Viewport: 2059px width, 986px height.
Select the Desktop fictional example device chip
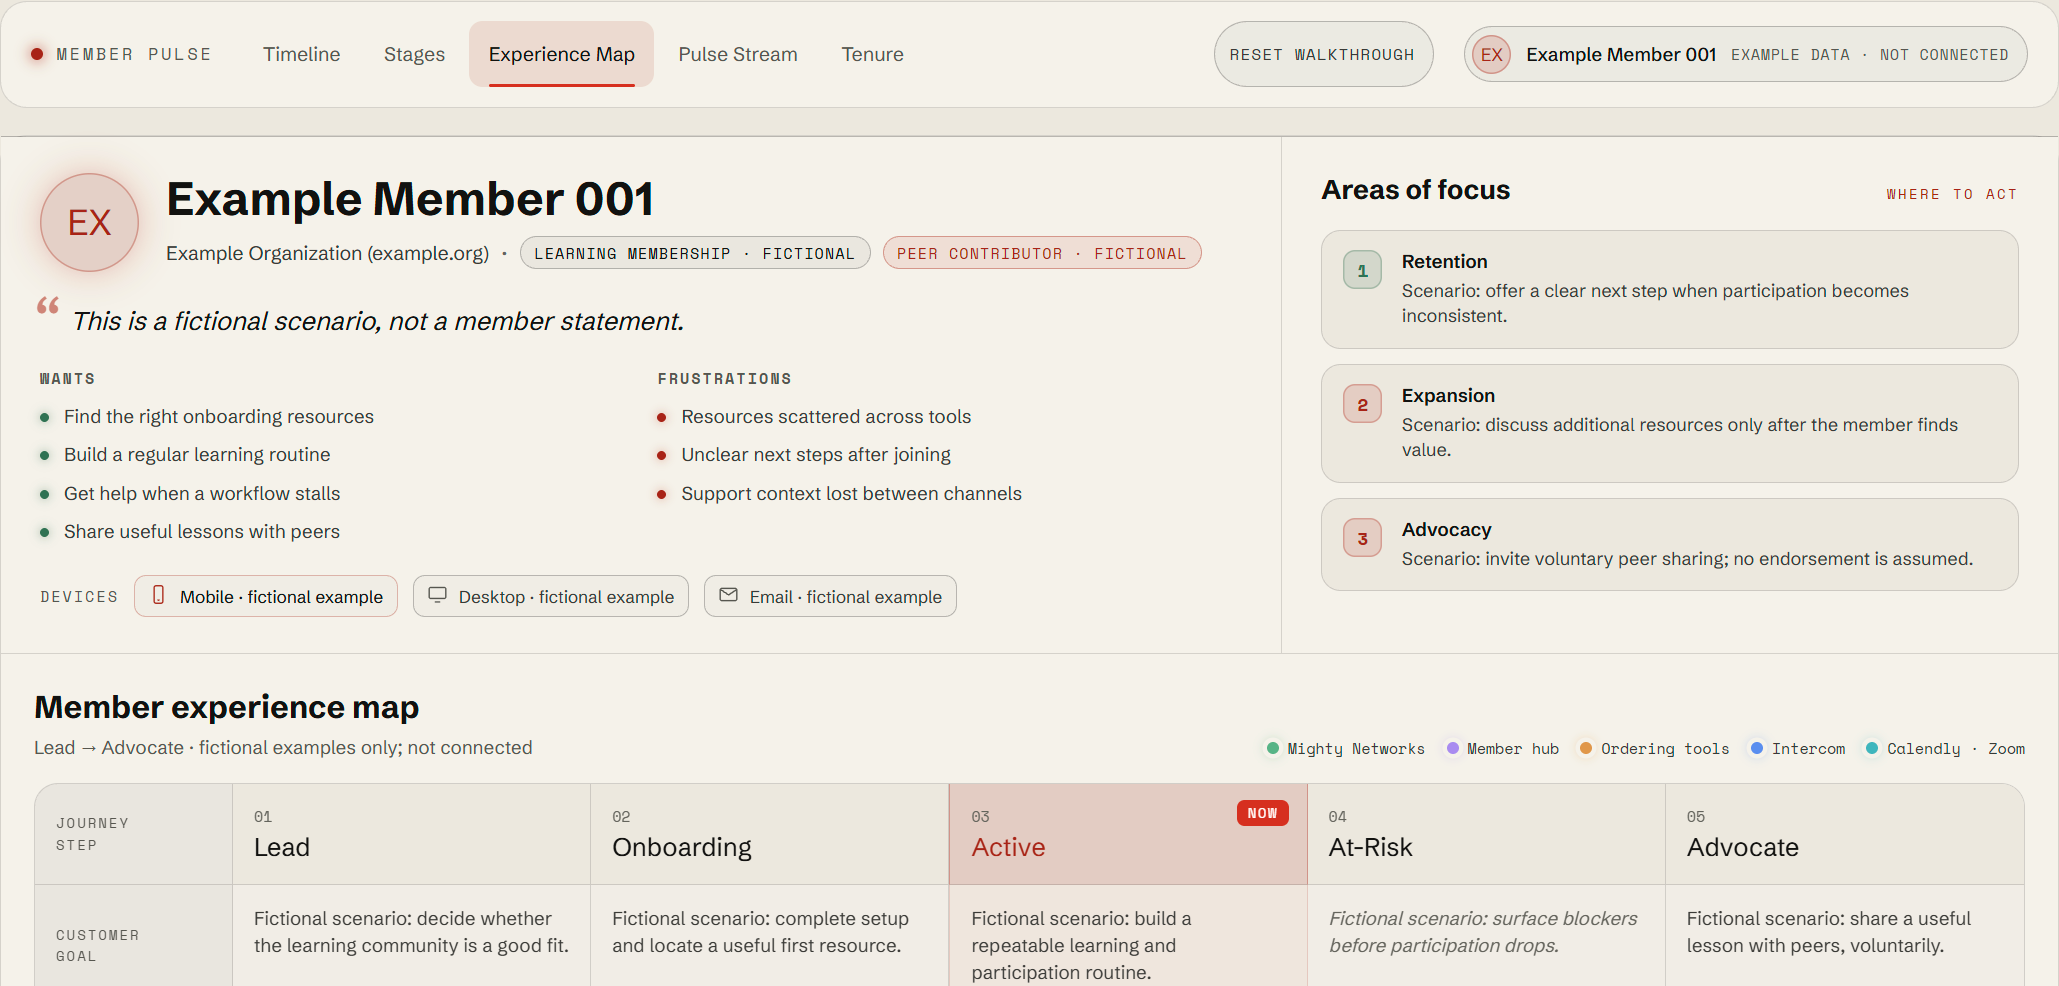551,596
